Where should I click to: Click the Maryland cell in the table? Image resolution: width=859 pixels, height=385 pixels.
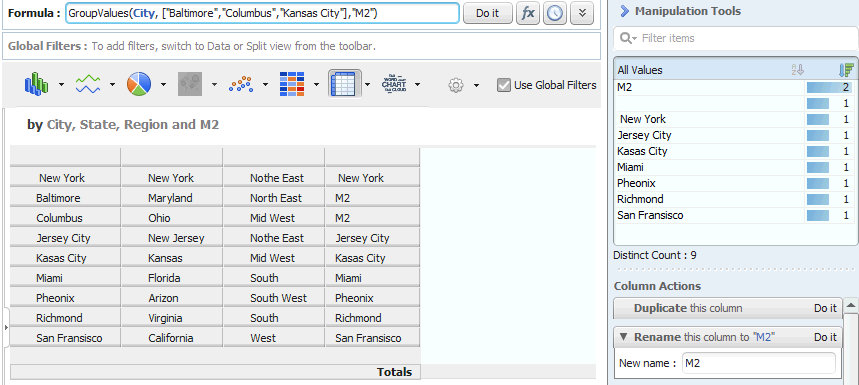[171, 198]
